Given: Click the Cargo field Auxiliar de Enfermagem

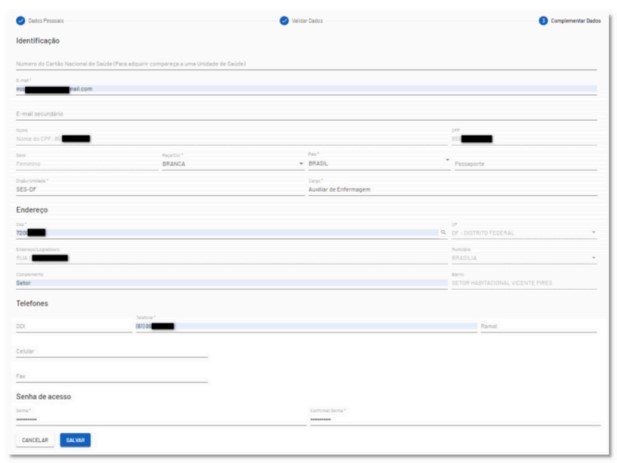Looking at the screenshot, I should (x=452, y=188).
